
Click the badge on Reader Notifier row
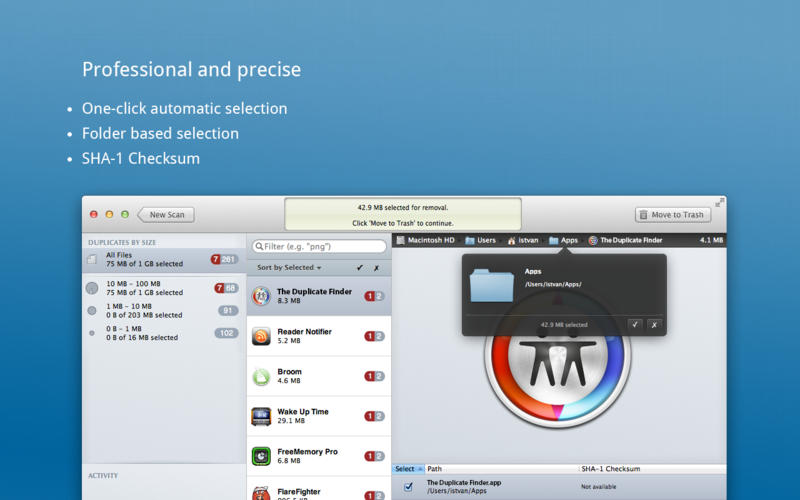tap(374, 336)
